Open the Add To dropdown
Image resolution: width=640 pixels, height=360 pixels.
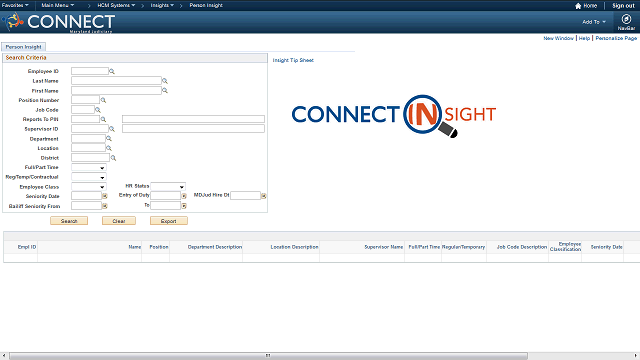click(594, 22)
